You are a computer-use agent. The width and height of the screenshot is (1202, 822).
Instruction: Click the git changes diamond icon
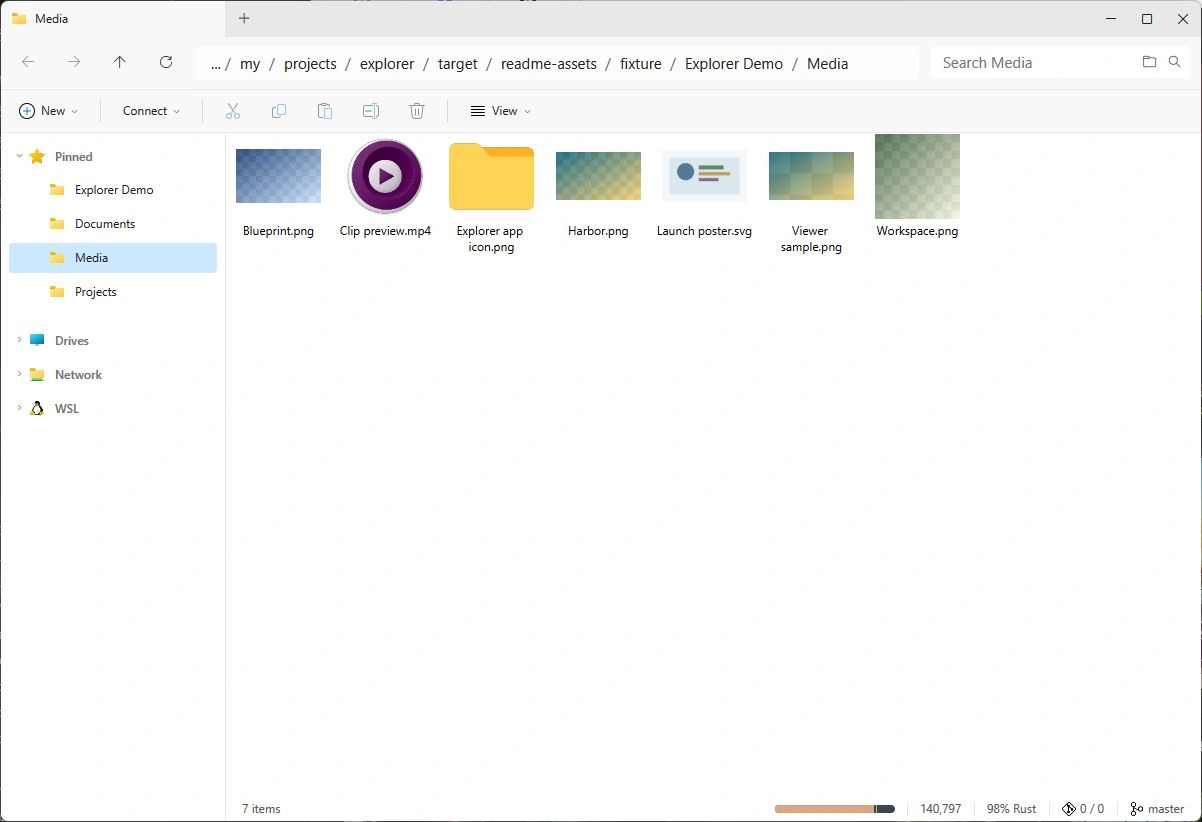coord(1068,808)
